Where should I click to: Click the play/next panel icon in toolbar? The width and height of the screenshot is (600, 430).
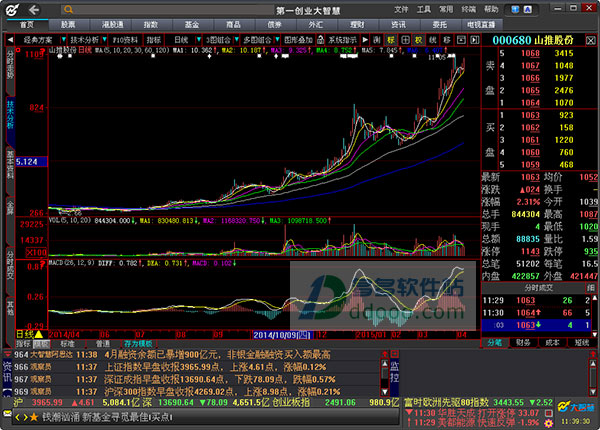[474, 40]
